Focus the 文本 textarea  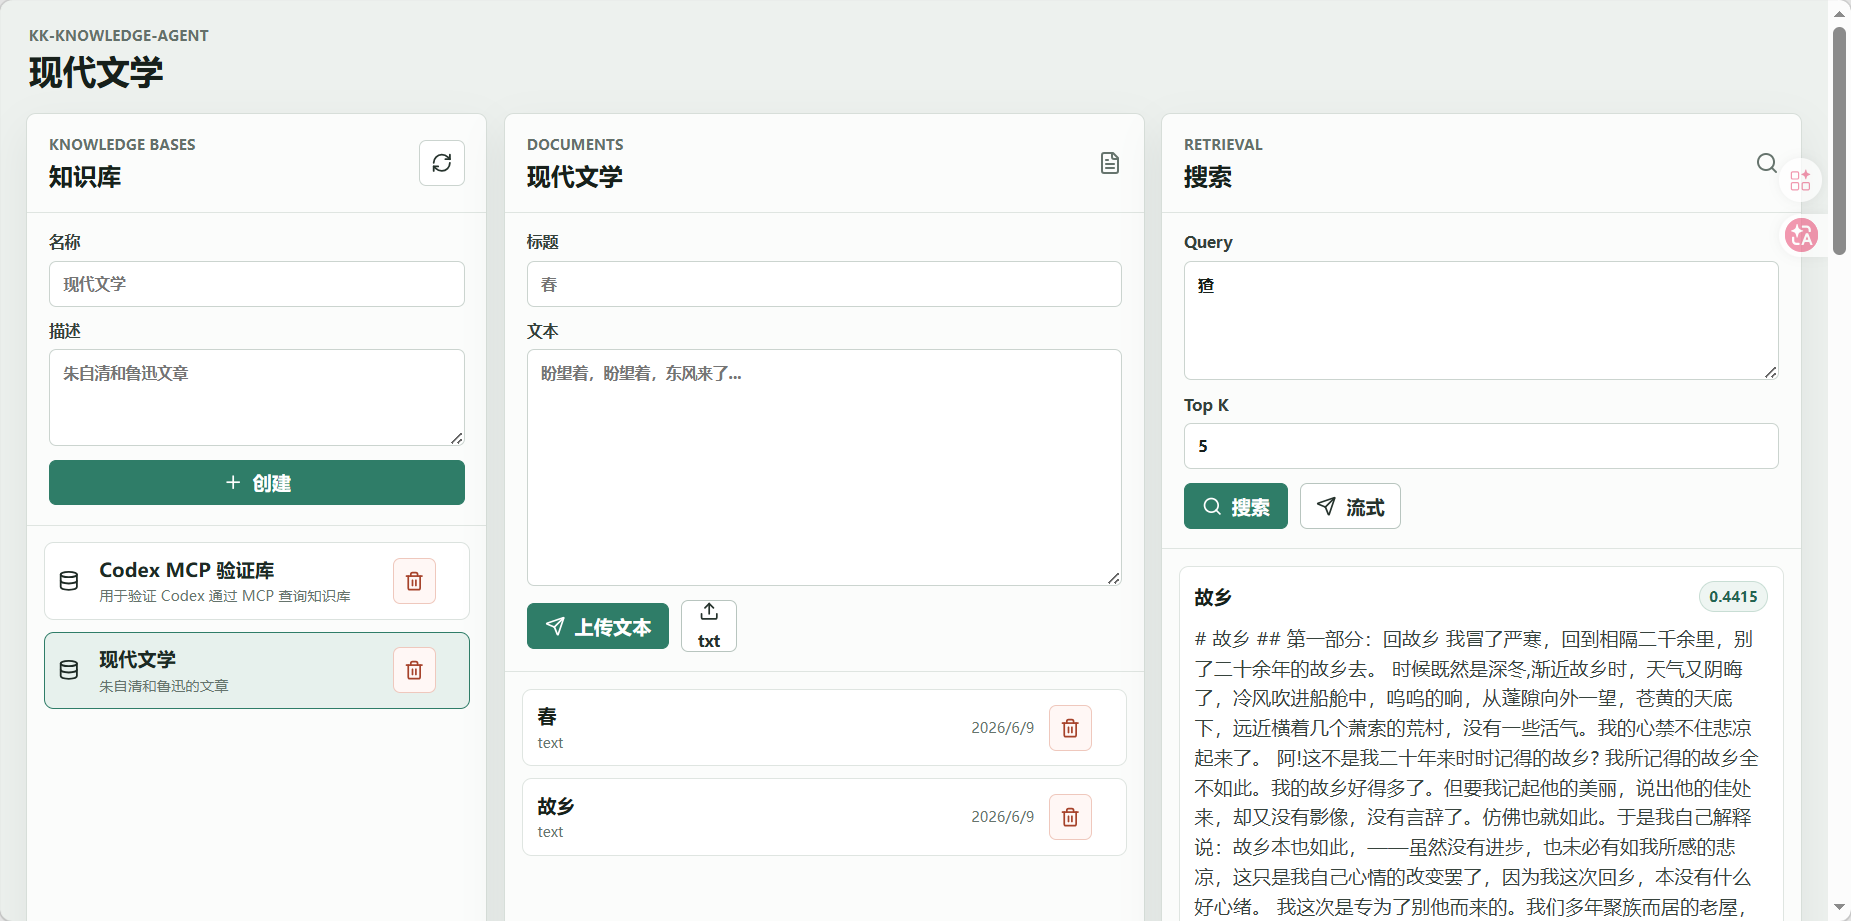824,467
